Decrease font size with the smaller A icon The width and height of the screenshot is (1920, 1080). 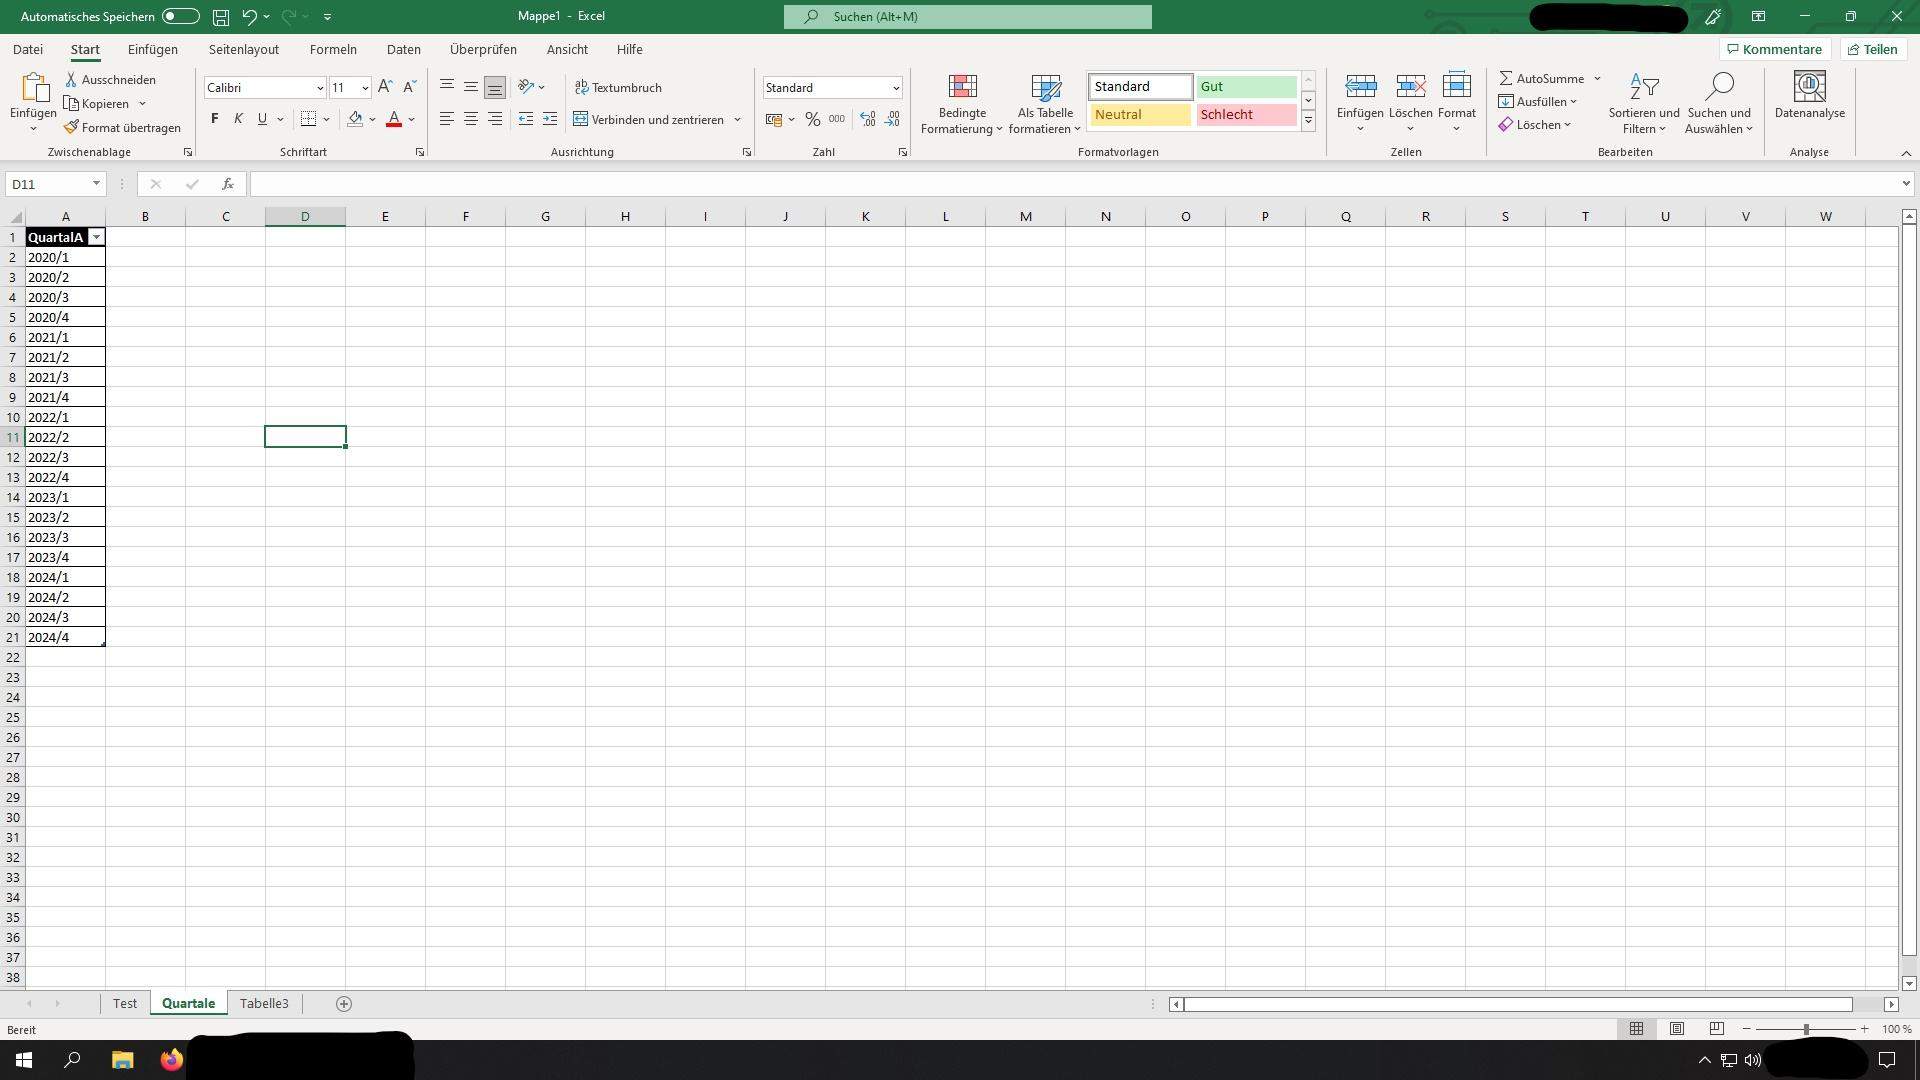(409, 87)
